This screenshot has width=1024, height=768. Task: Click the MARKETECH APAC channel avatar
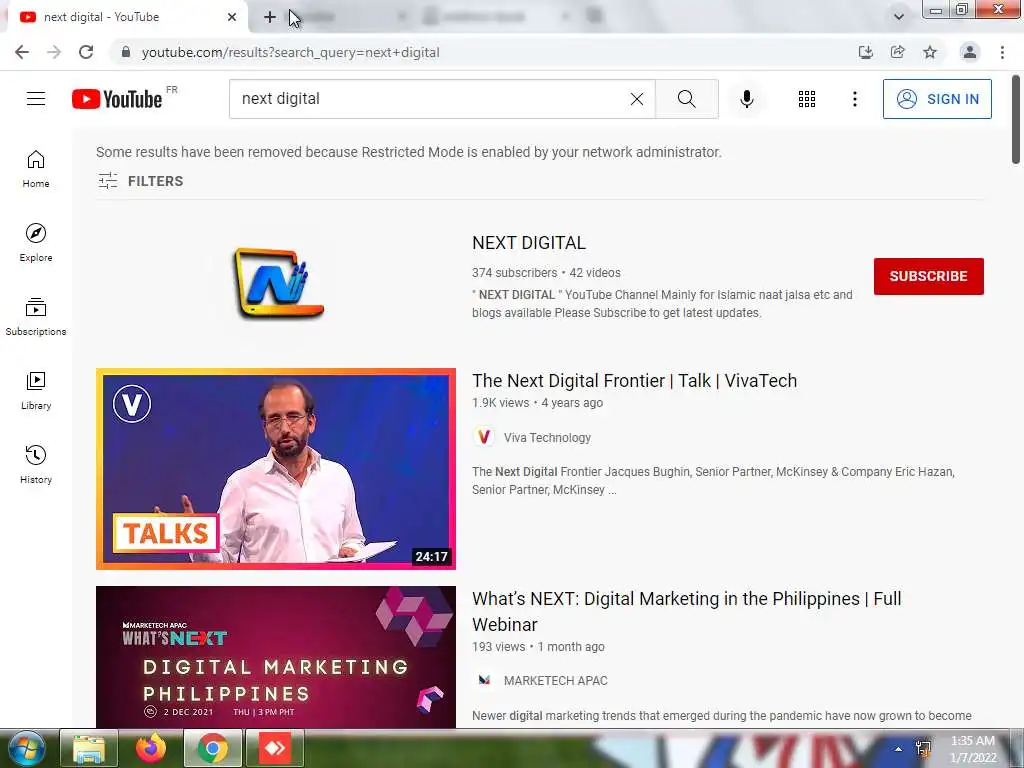484,680
